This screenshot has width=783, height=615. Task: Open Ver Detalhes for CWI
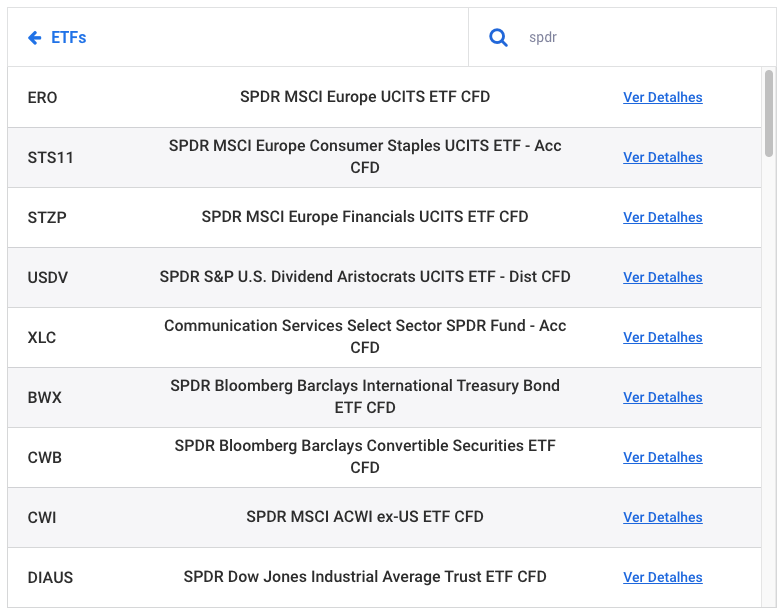coord(663,517)
